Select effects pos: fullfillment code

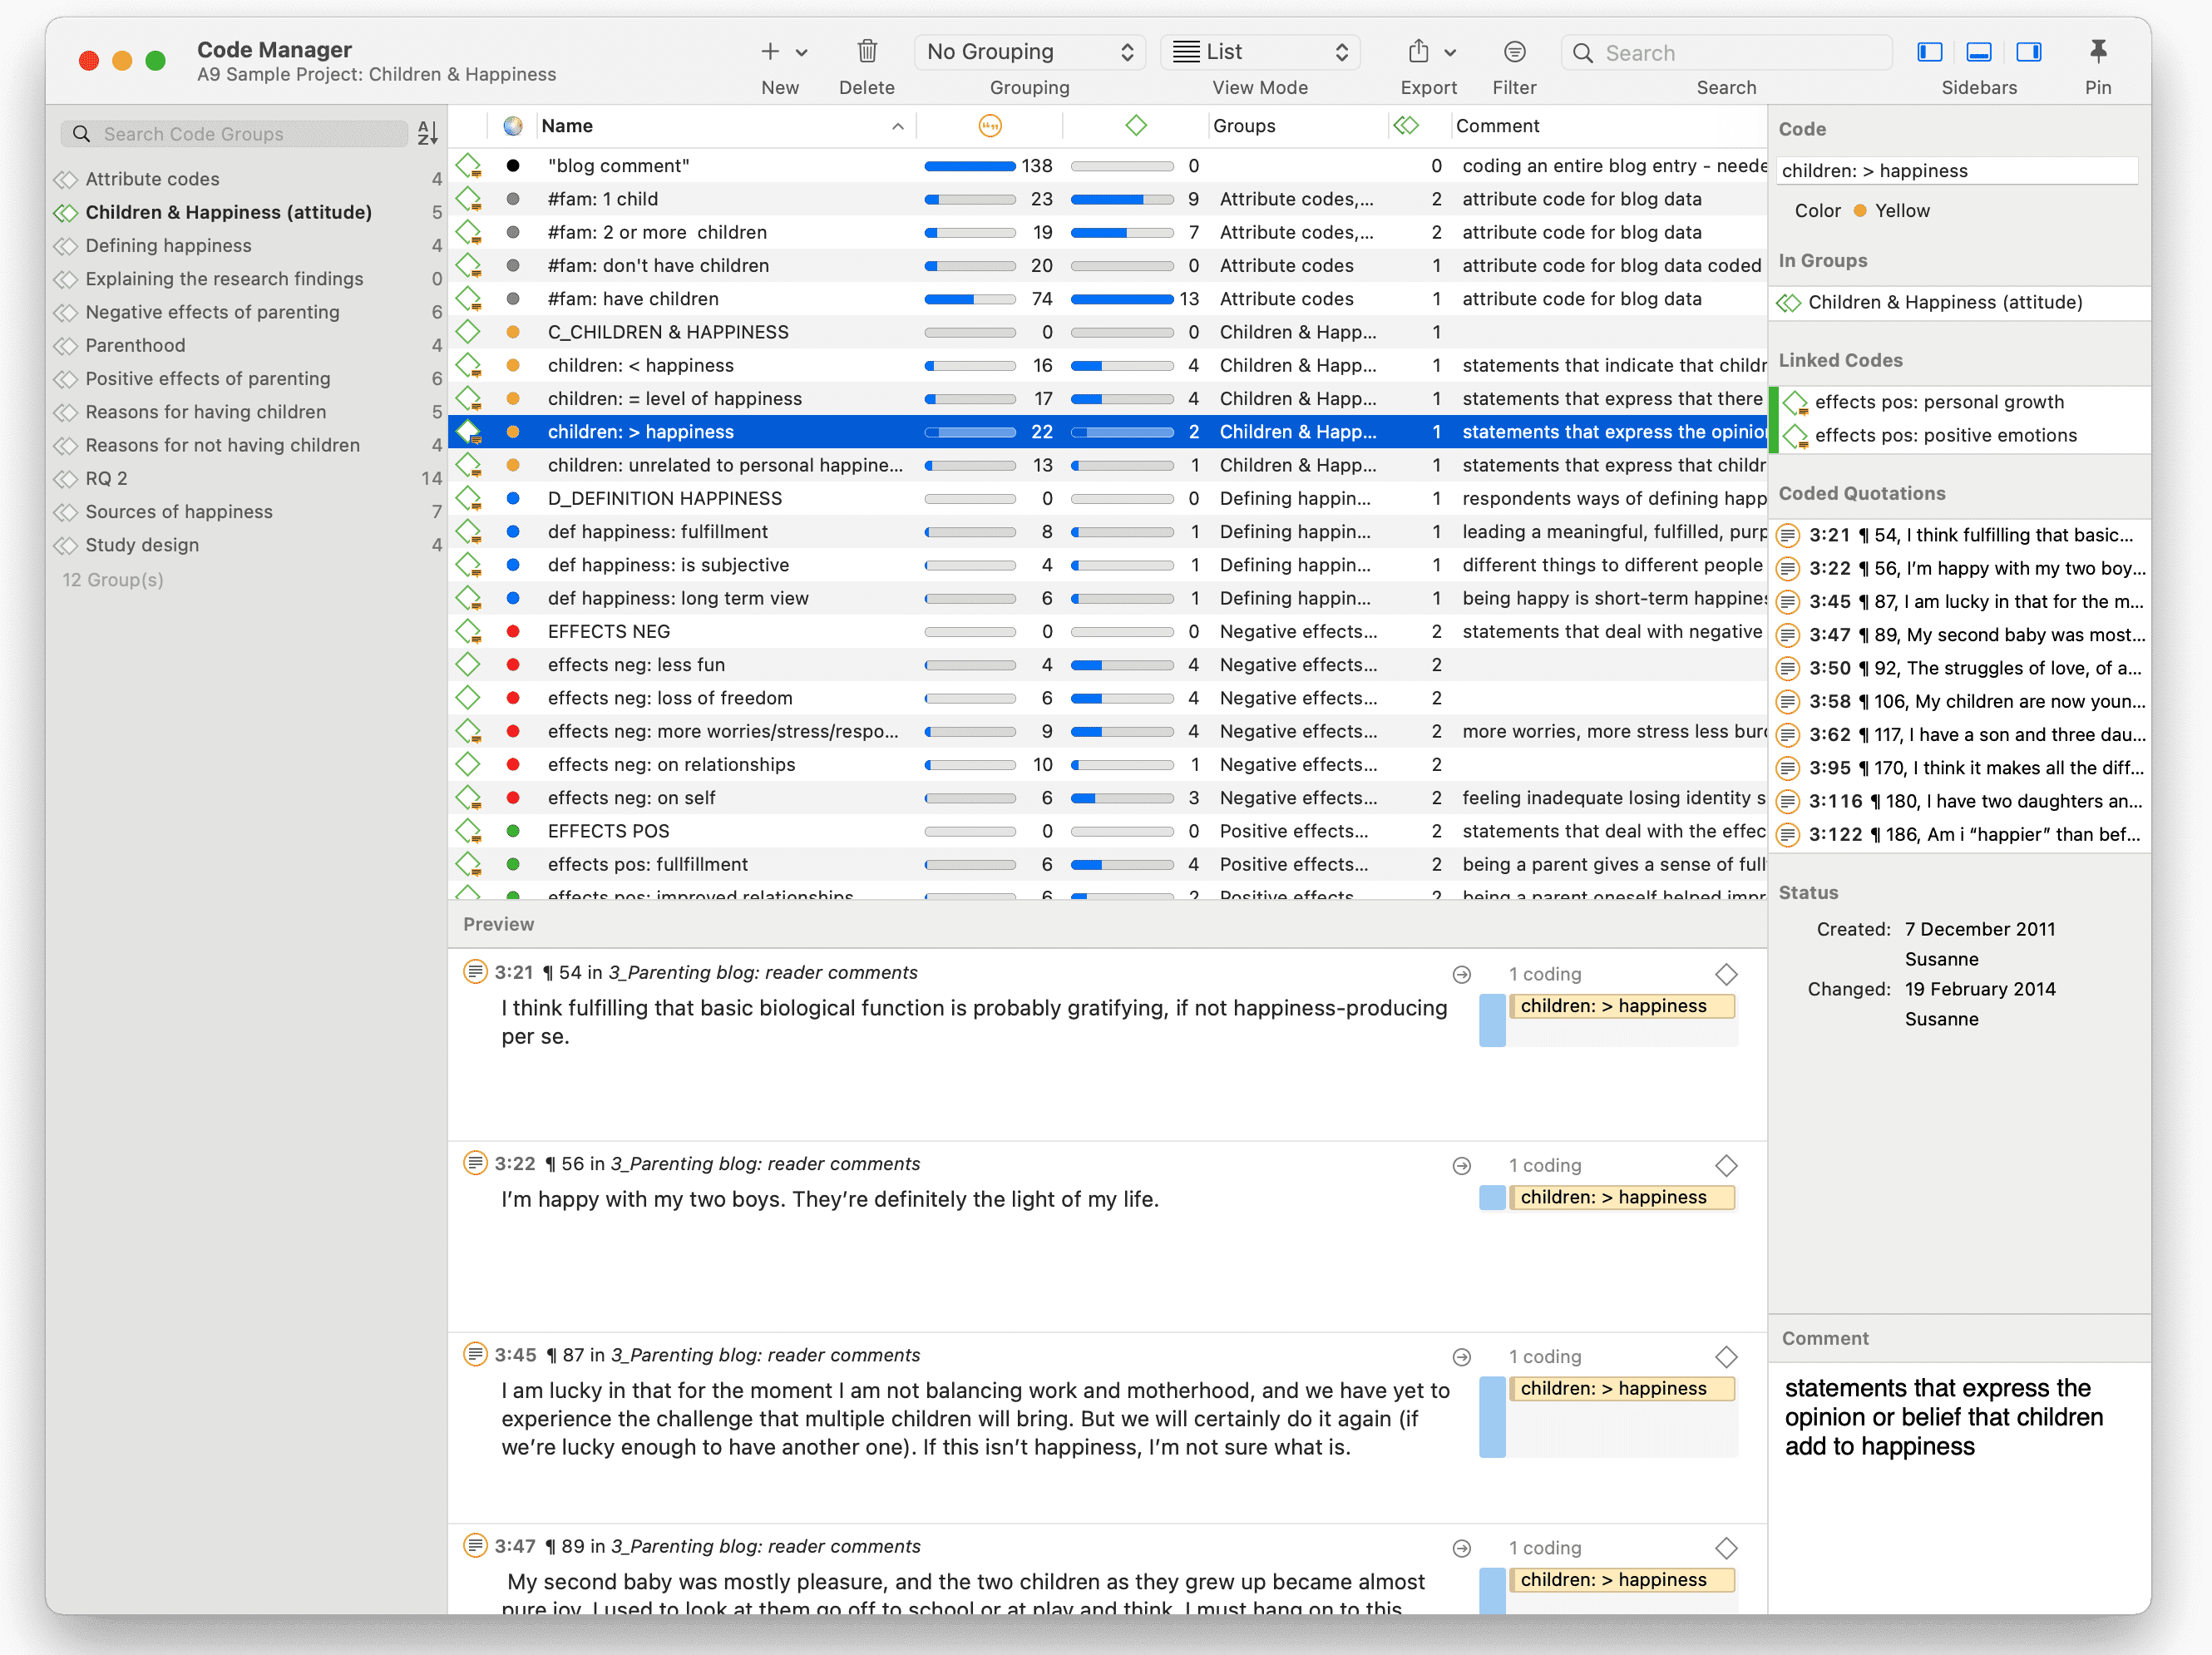click(1107, 864)
